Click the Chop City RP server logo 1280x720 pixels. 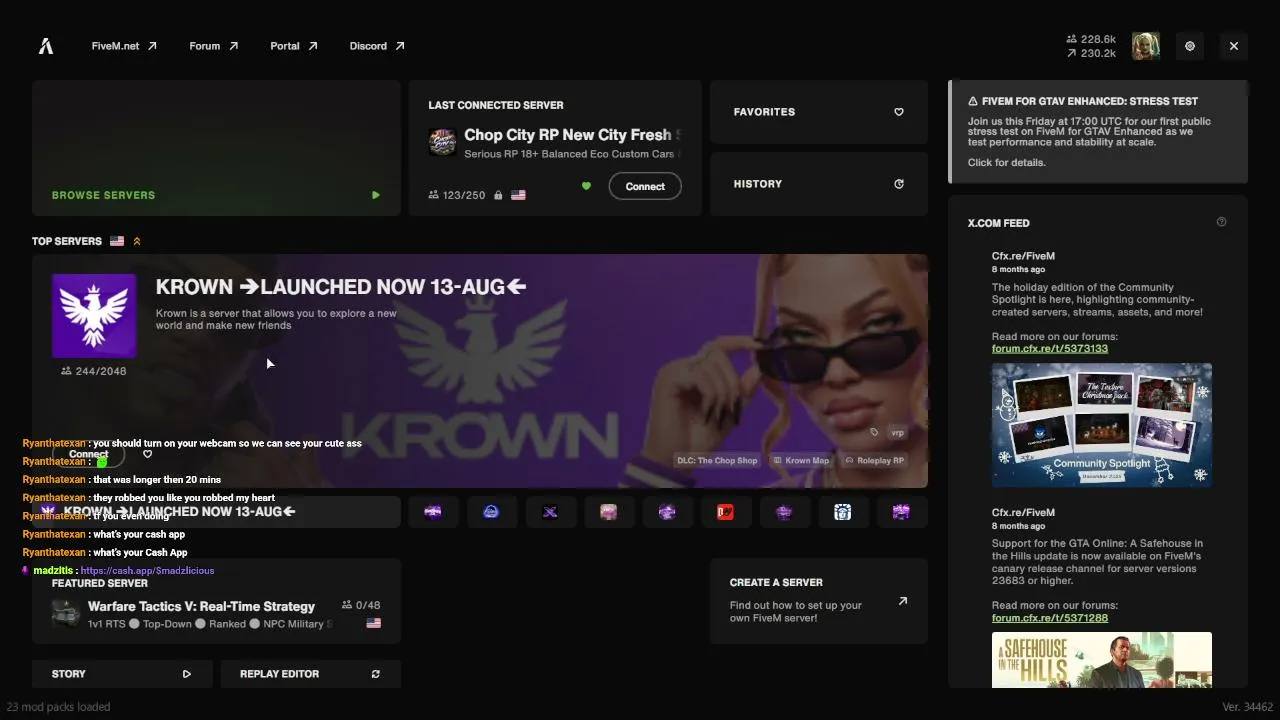[442, 142]
